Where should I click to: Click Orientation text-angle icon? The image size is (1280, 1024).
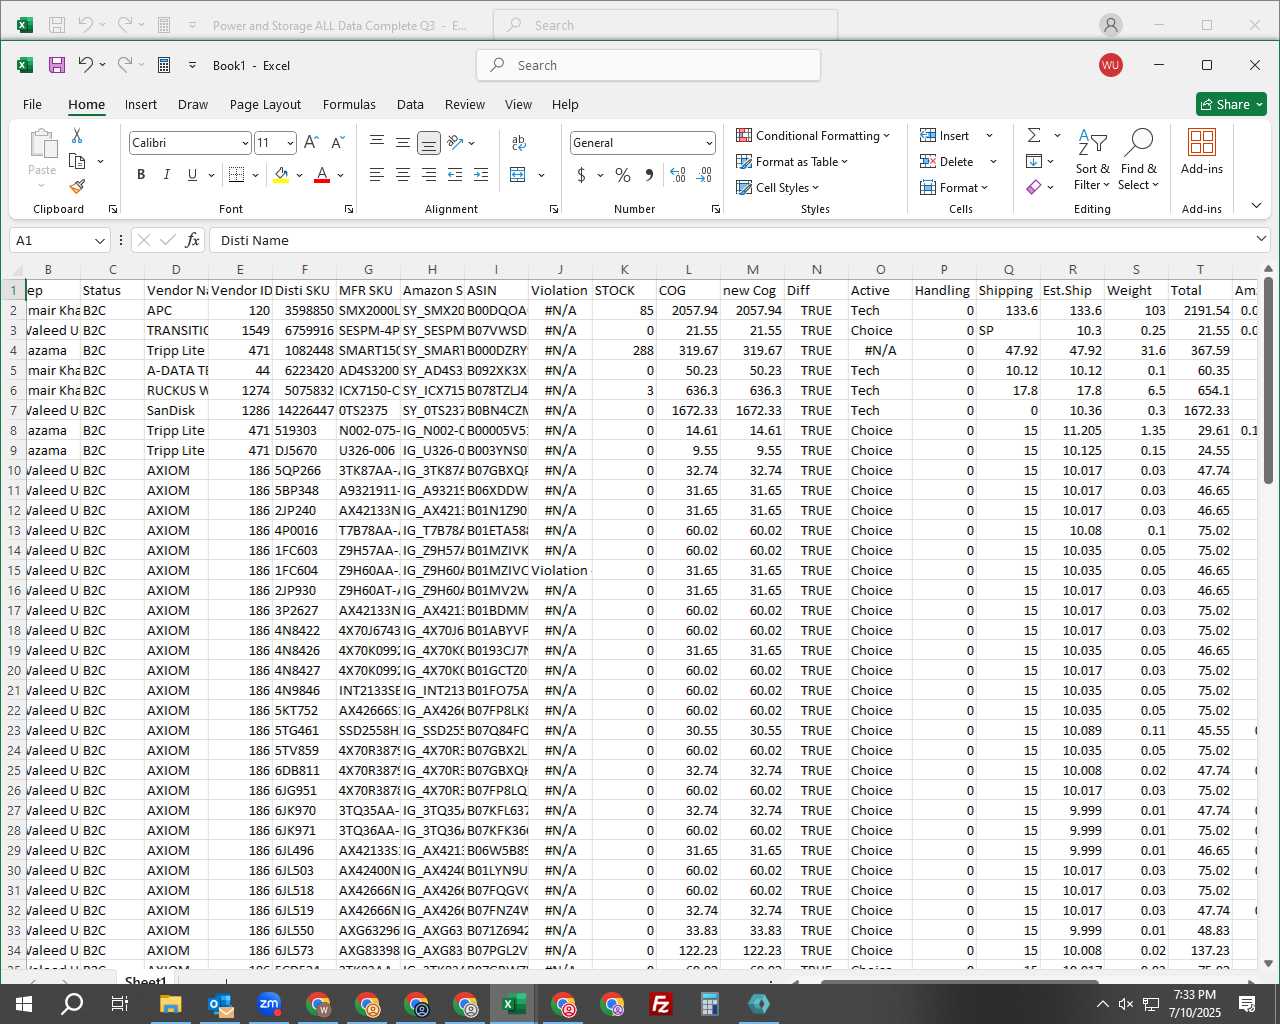(455, 143)
